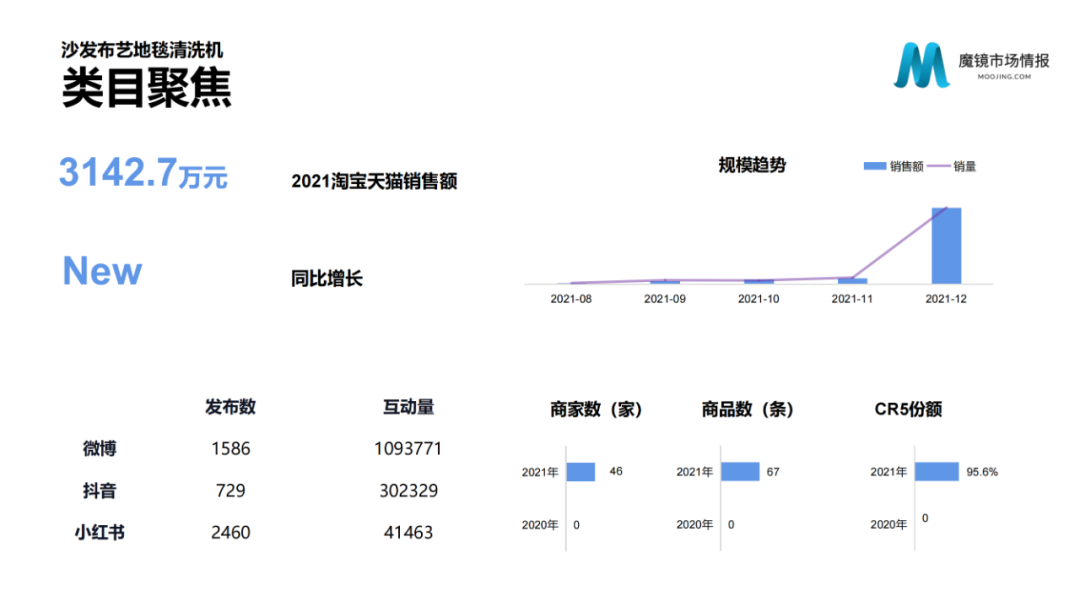This screenshot has width=1080, height=607.
Task: Click the 2020年 label in 商家数 chart
Action: [x=540, y=525]
